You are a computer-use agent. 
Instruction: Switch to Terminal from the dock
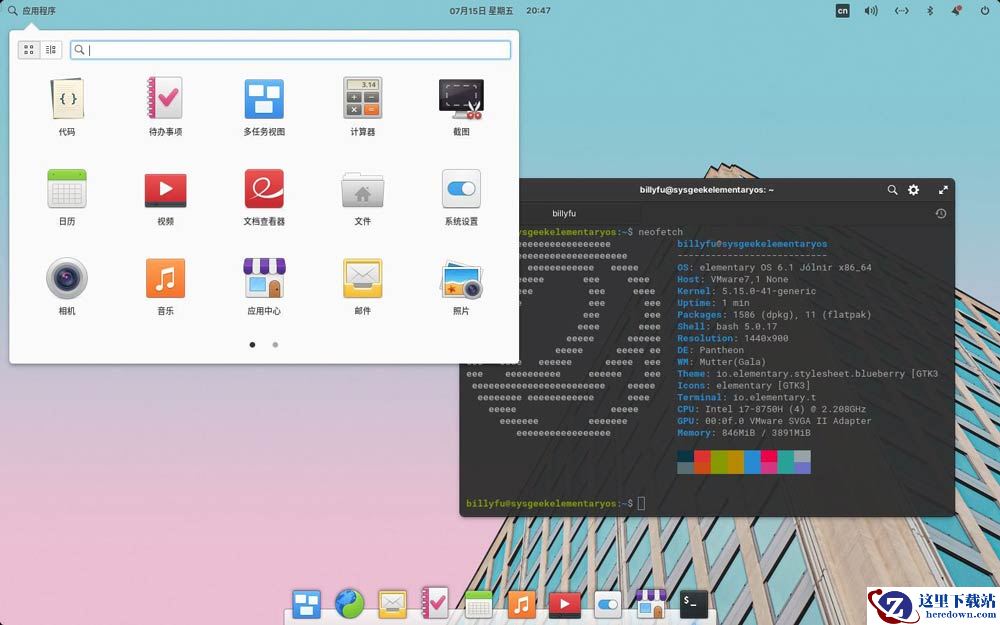pos(693,603)
